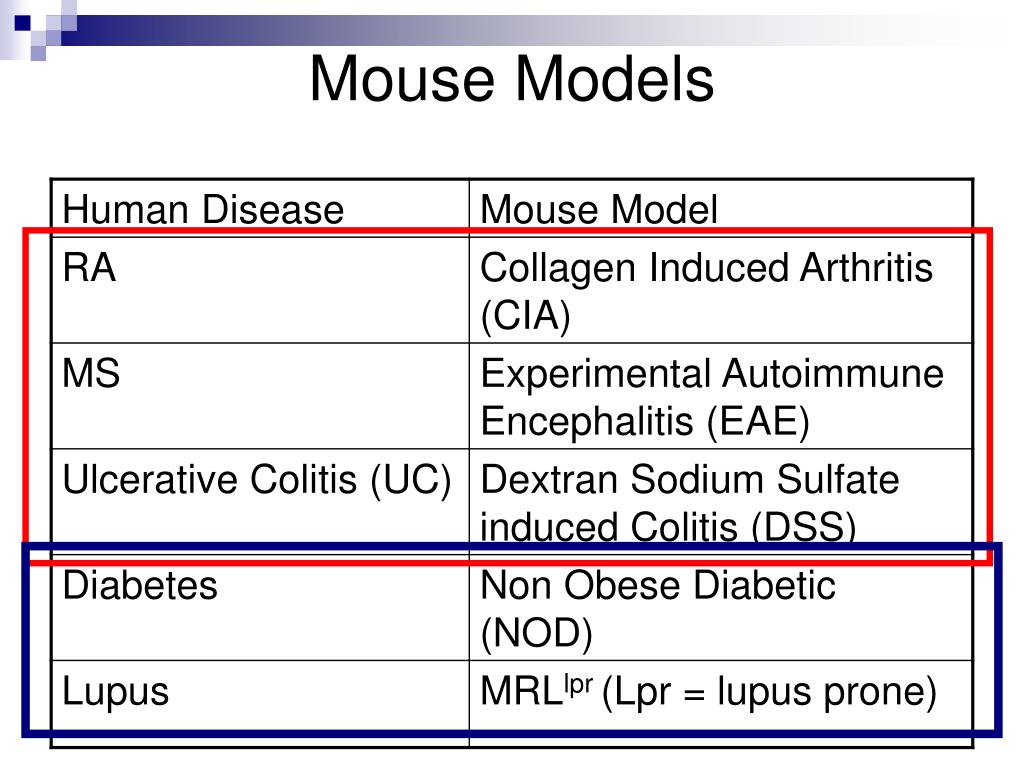This screenshot has width=1024, height=768.
Task: Select 'Experimental Autoimmune Encephalitis (EAE)' cell
Action: [721, 395]
